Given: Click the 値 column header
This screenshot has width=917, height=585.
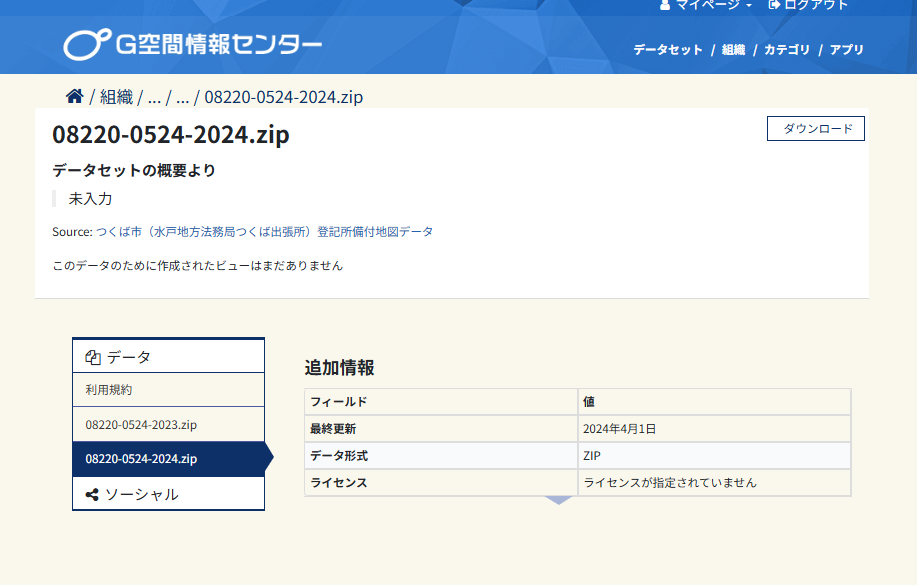Looking at the screenshot, I should (714, 402).
